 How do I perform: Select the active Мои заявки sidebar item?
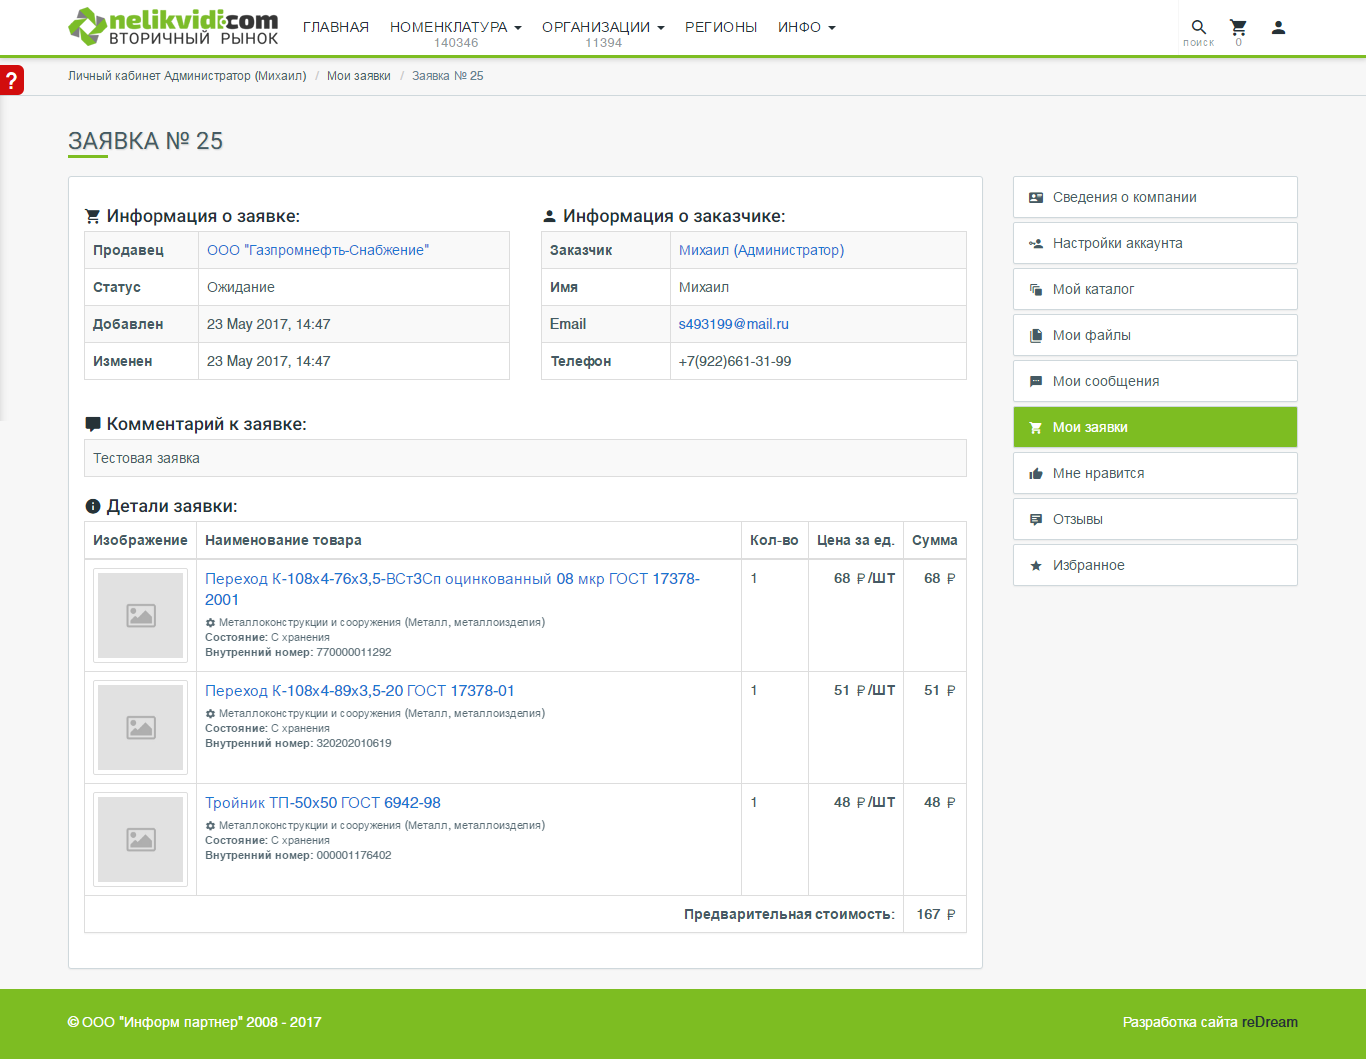[x=1155, y=427]
